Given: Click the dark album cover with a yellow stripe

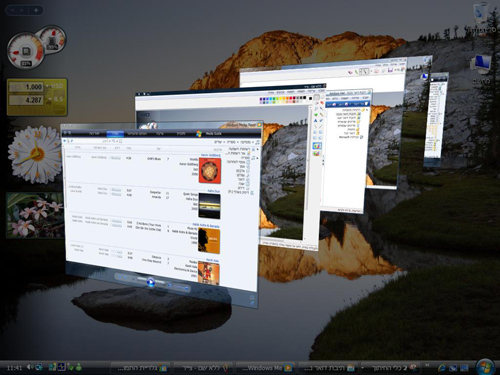Looking at the screenshot, I should [209, 206].
